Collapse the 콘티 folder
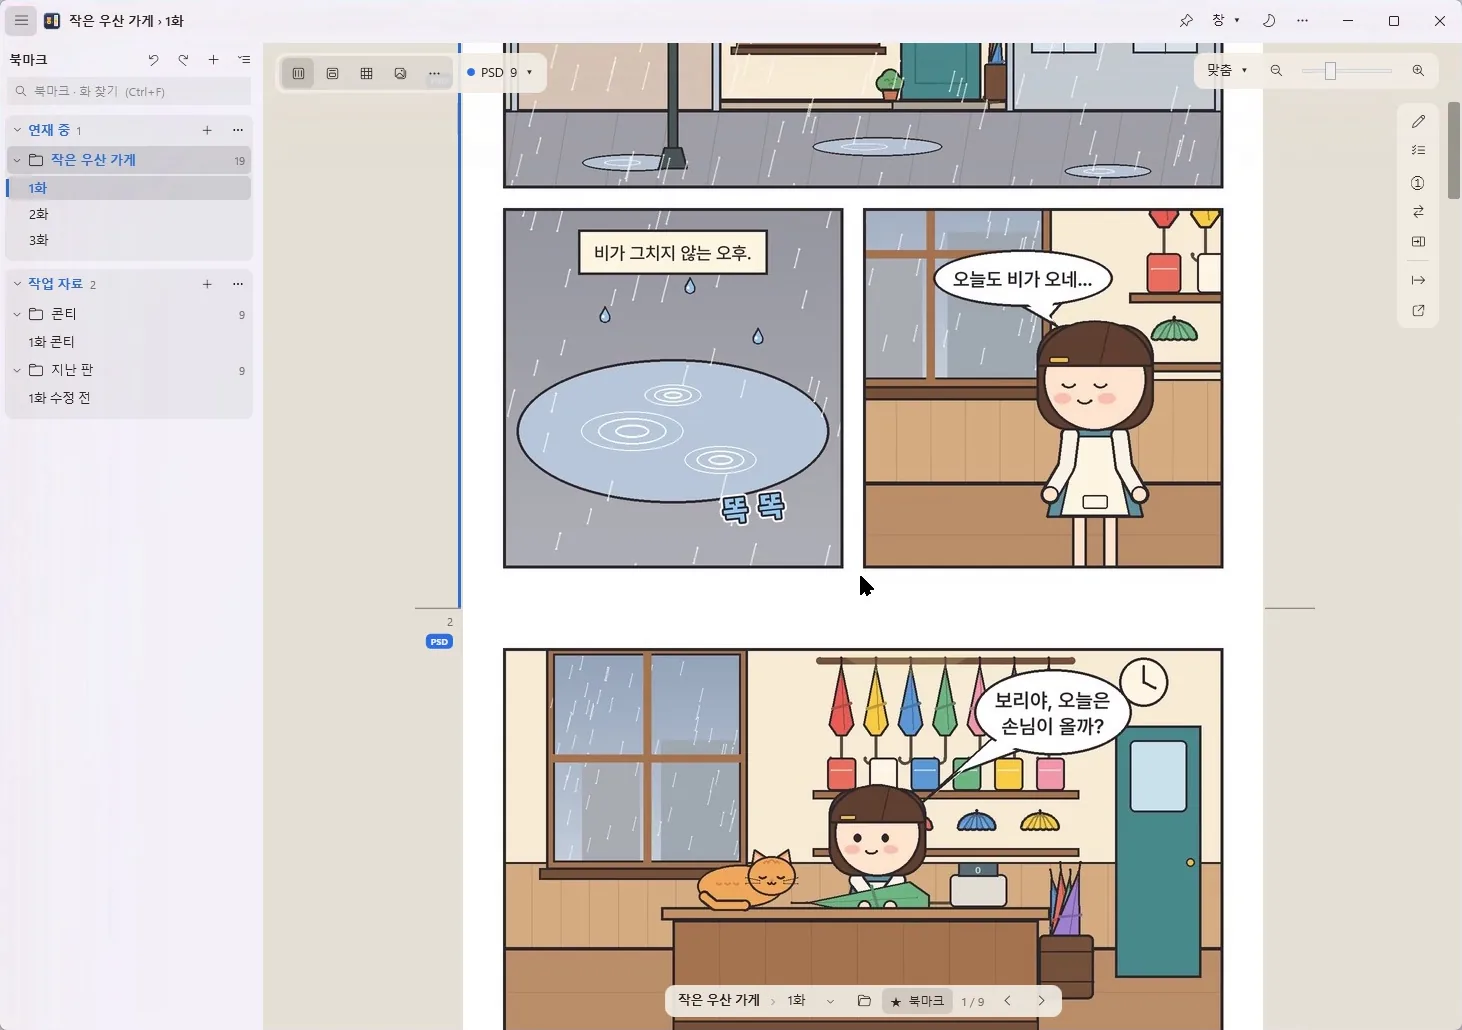 pyautogui.click(x=17, y=314)
